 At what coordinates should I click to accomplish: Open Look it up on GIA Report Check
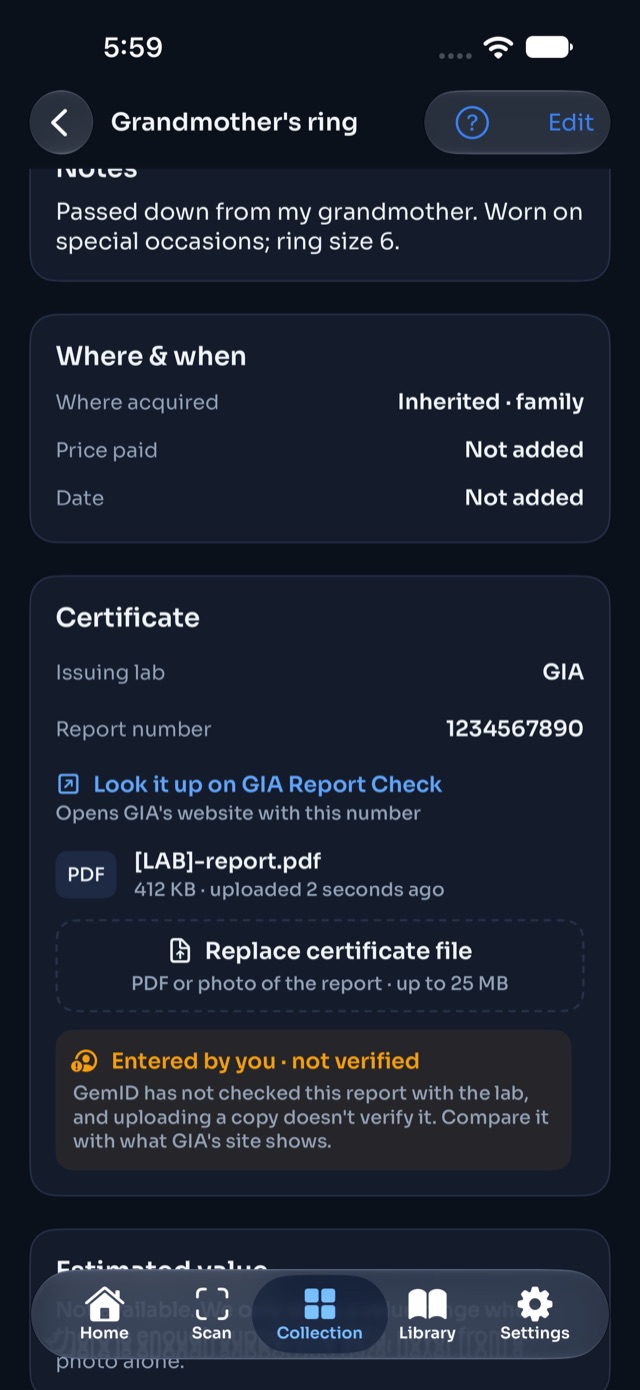pyautogui.click(x=268, y=784)
